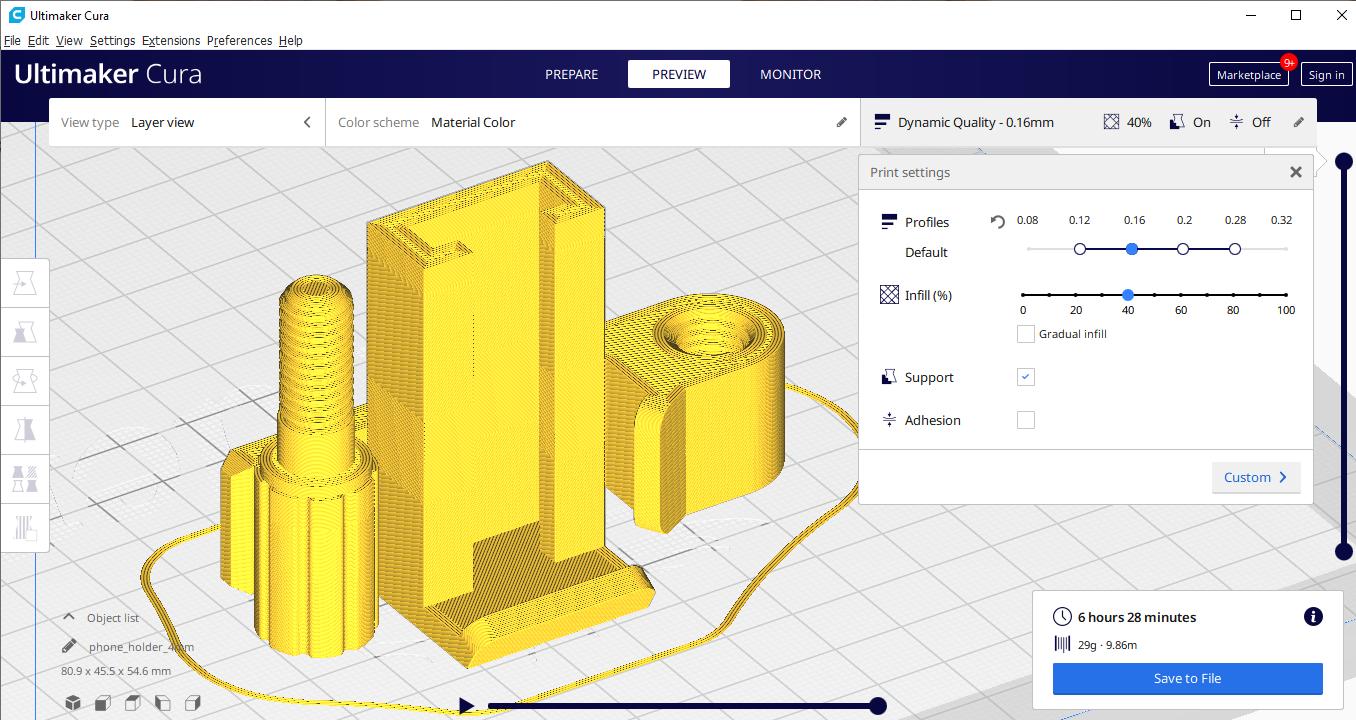Open the Edit menu
1356x720 pixels.
coord(38,41)
